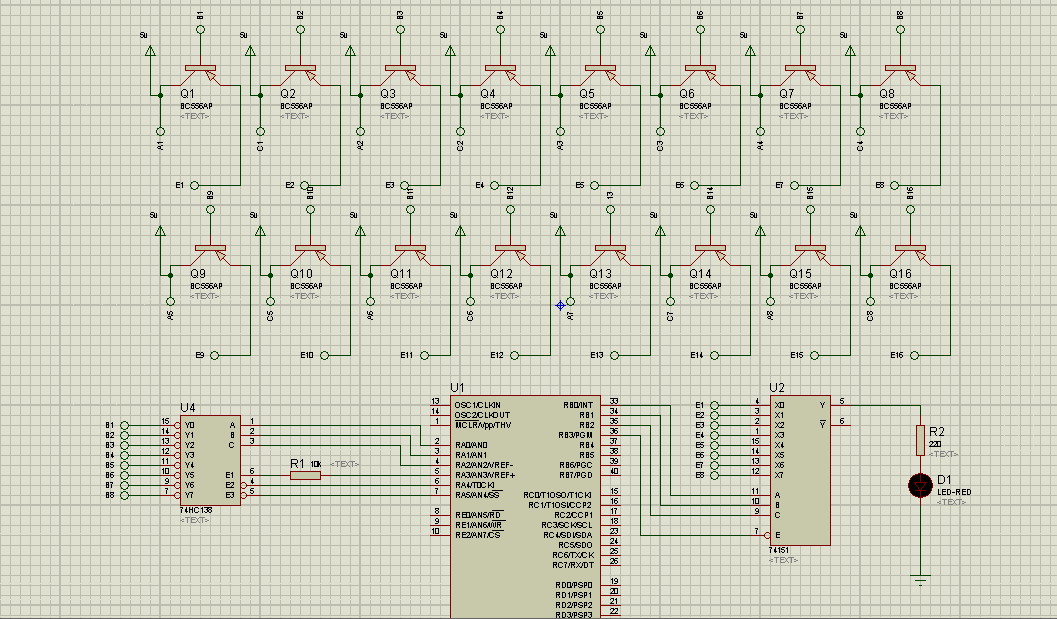The width and height of the screenshot is (1057, 619).
Task: Select transistor Q8 symbol
Action: coord(900,75)
